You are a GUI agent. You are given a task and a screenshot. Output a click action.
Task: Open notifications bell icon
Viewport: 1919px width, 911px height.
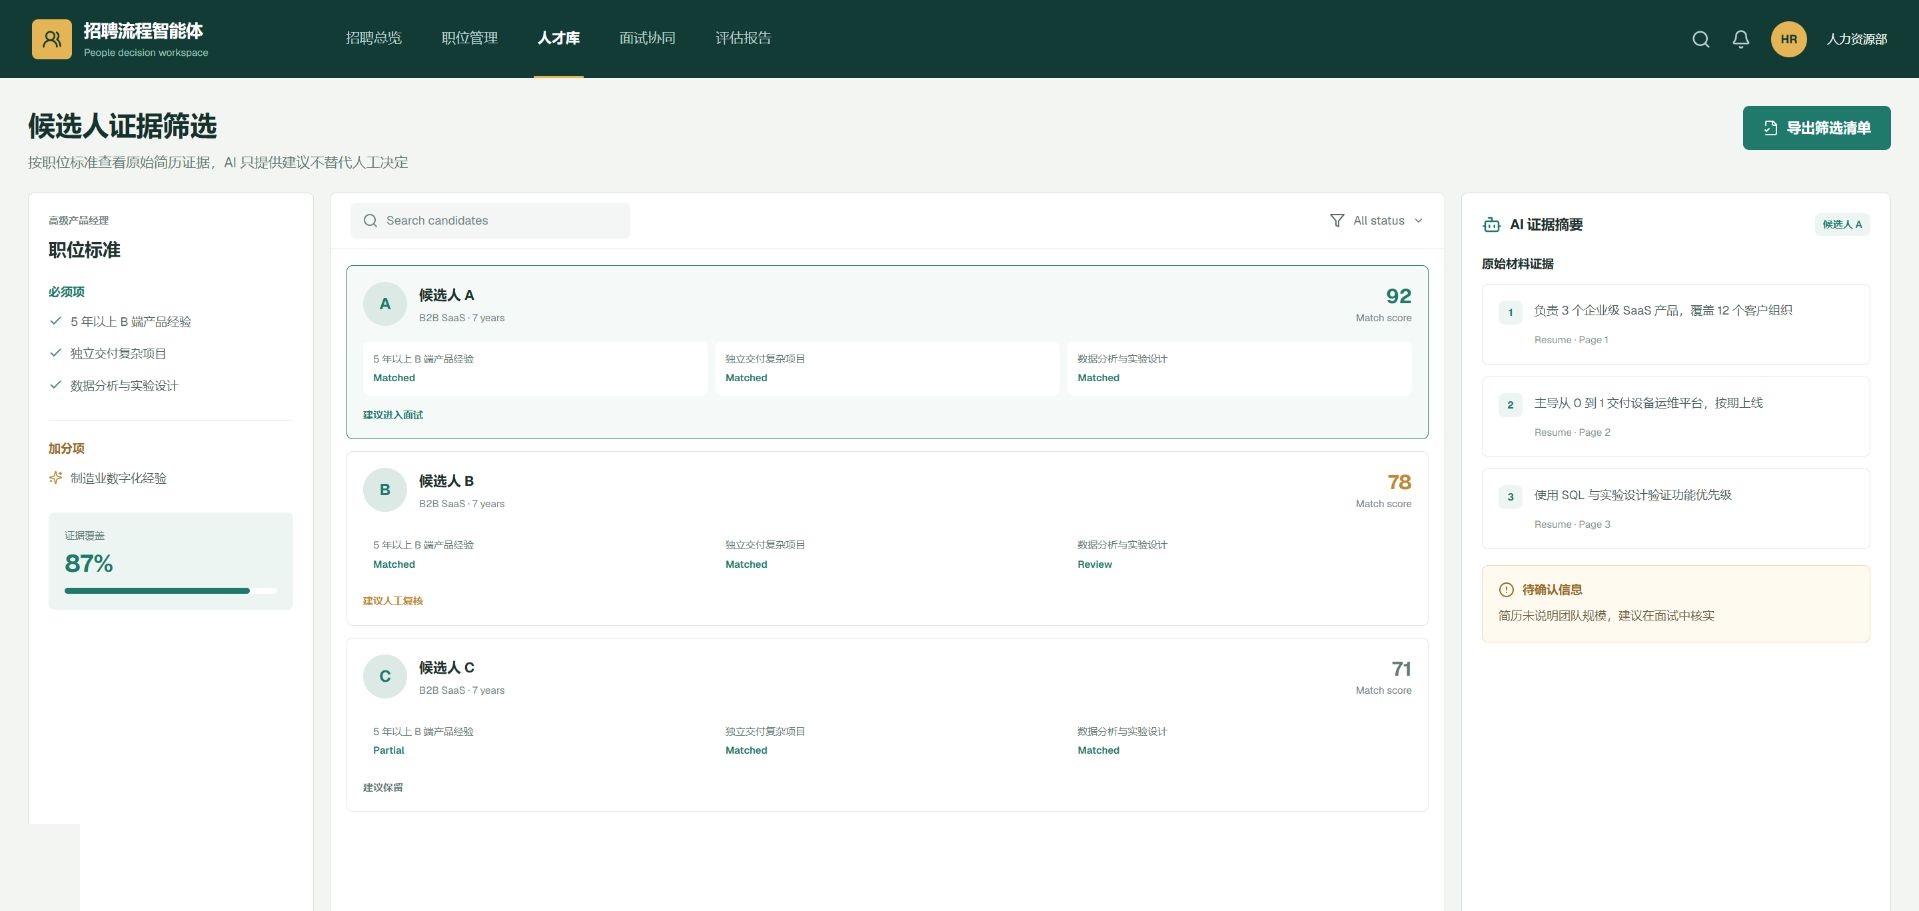pyautogui.click(x=1741, y=39)
